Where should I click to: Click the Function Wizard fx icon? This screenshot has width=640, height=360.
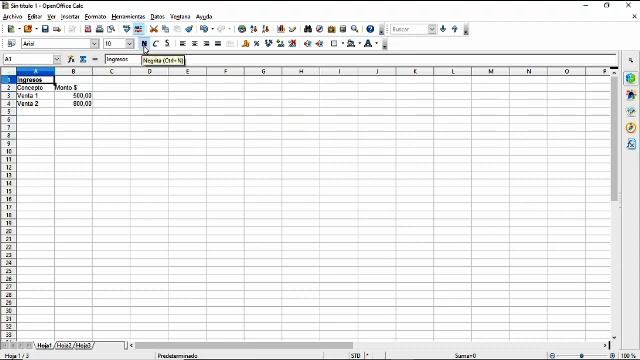tap(71, 59)
